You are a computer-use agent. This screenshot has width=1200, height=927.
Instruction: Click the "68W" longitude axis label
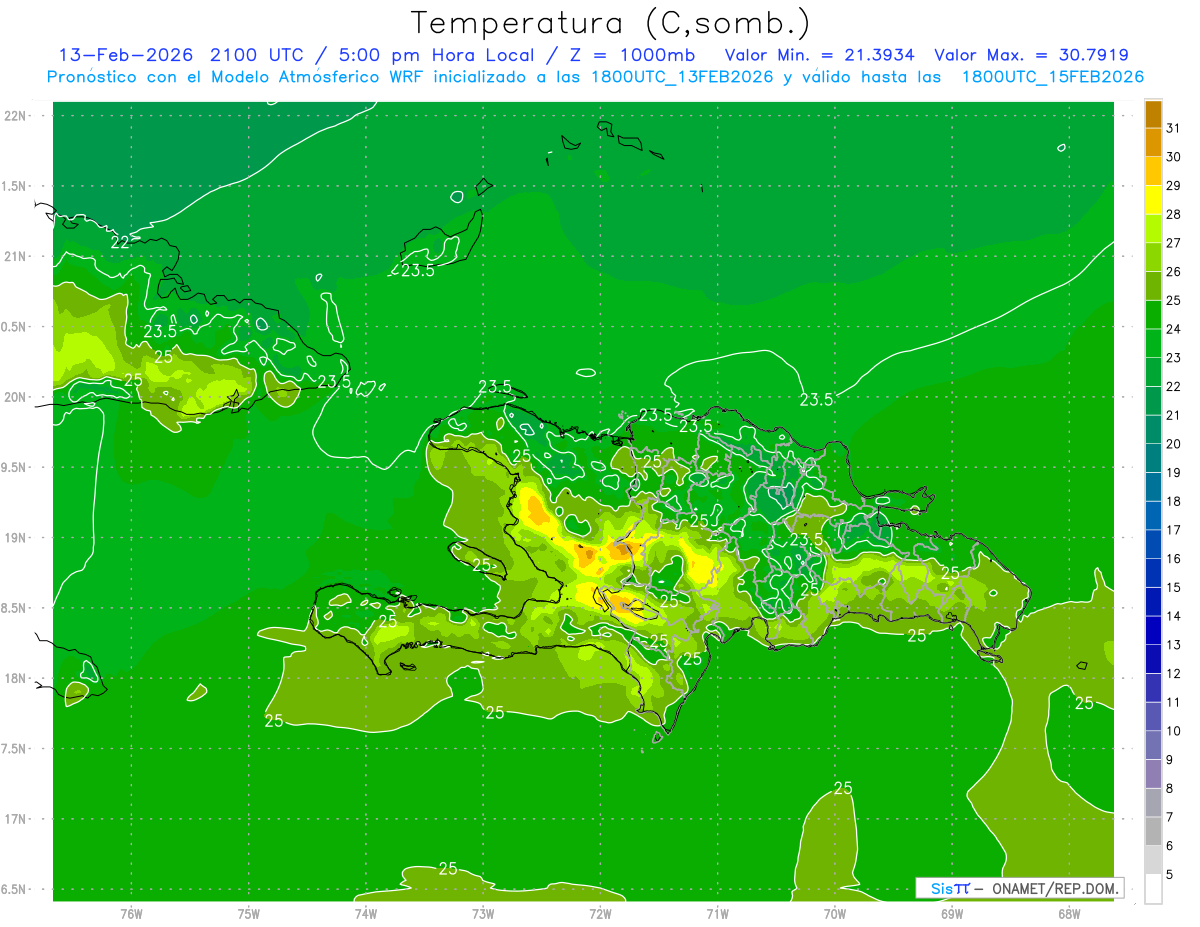[1069, 913]
